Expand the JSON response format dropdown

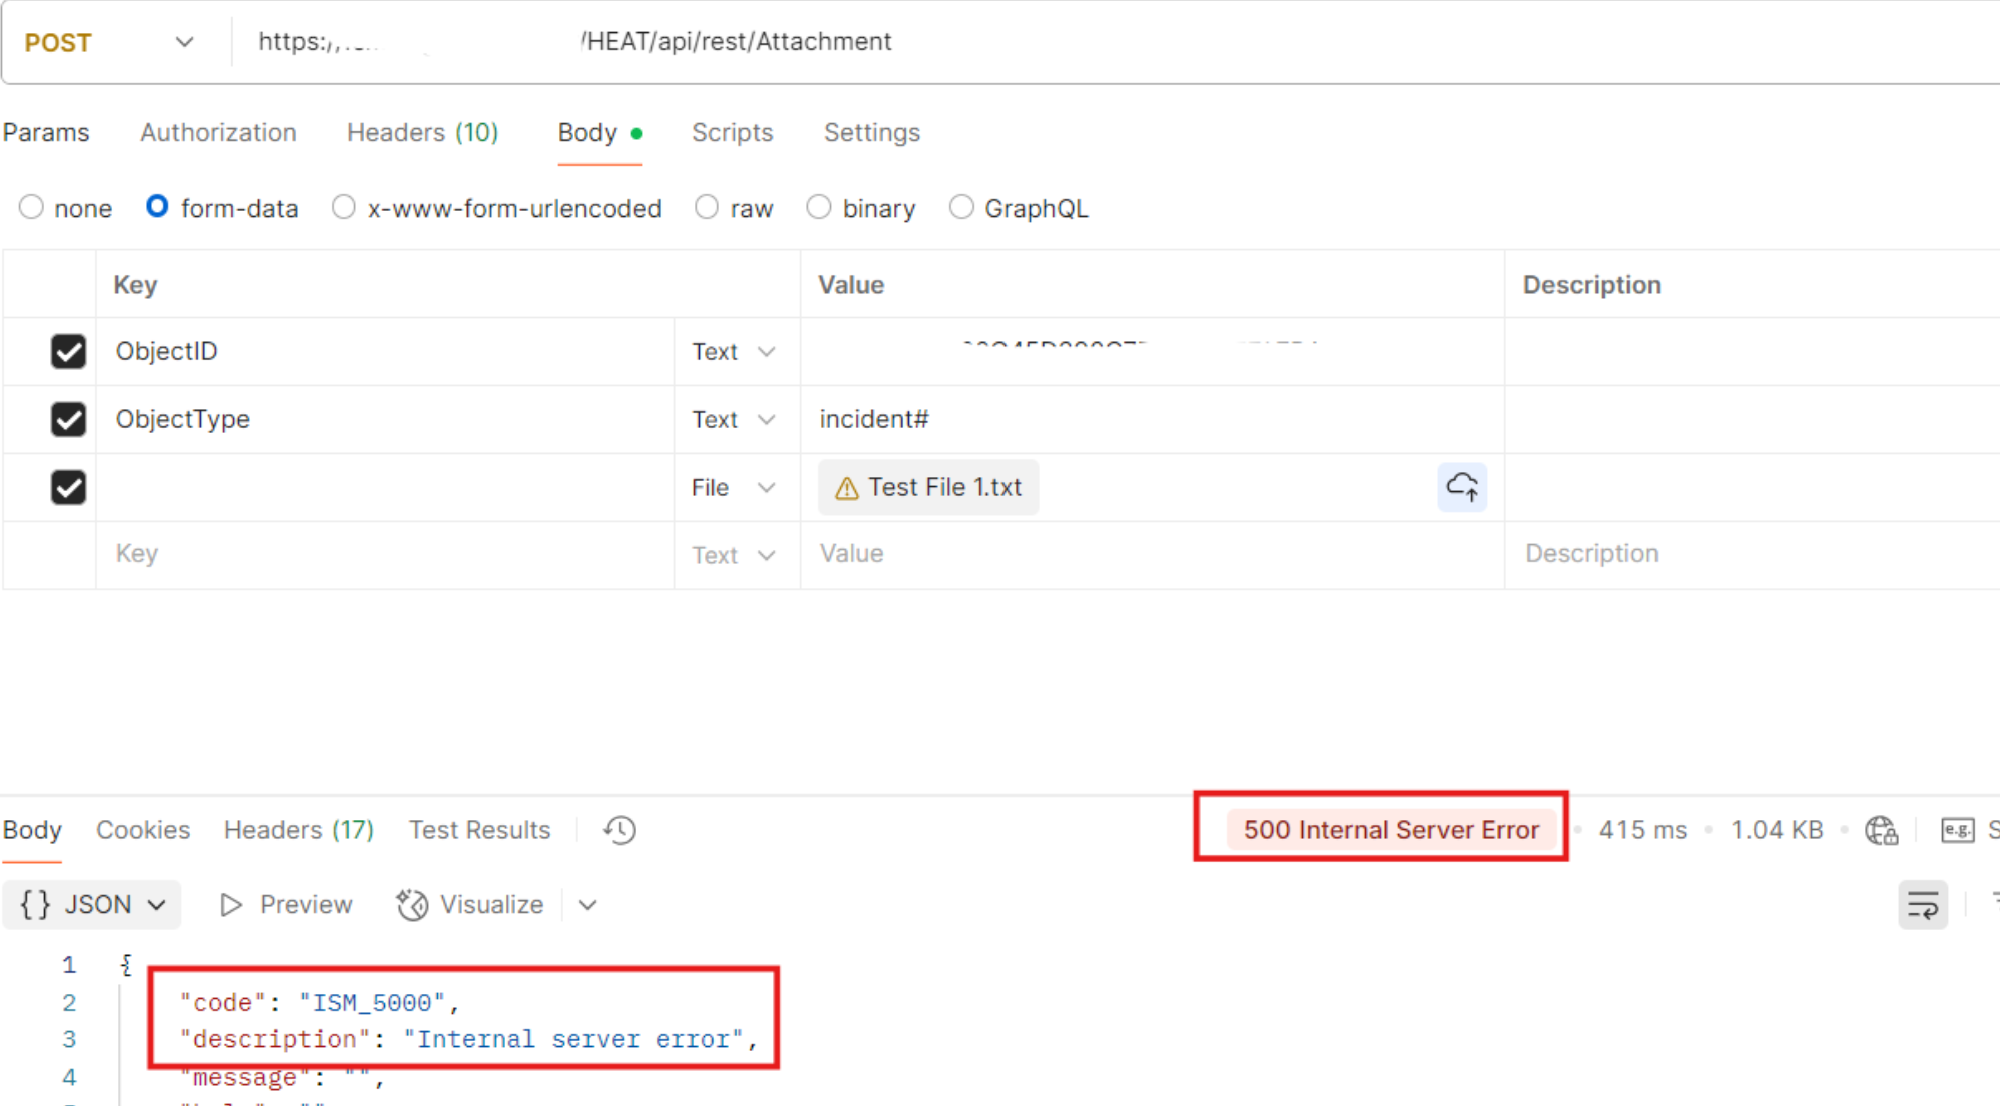click(157, 904)
